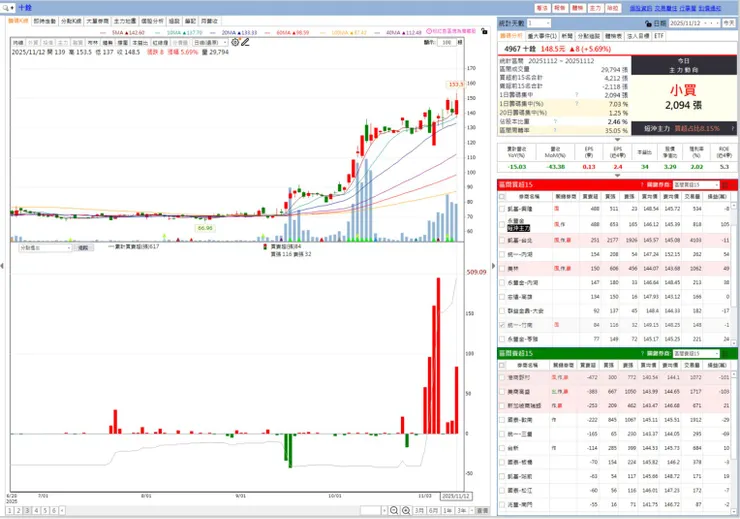Open chart settings gear icon

tap(235, 42)
